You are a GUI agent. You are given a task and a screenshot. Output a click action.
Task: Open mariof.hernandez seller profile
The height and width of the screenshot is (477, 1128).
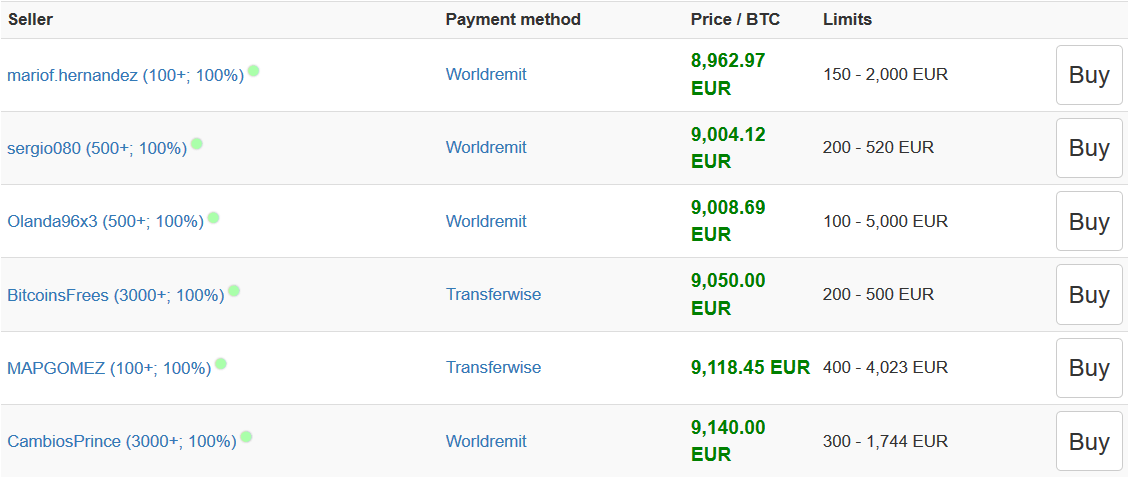[125, 75]
